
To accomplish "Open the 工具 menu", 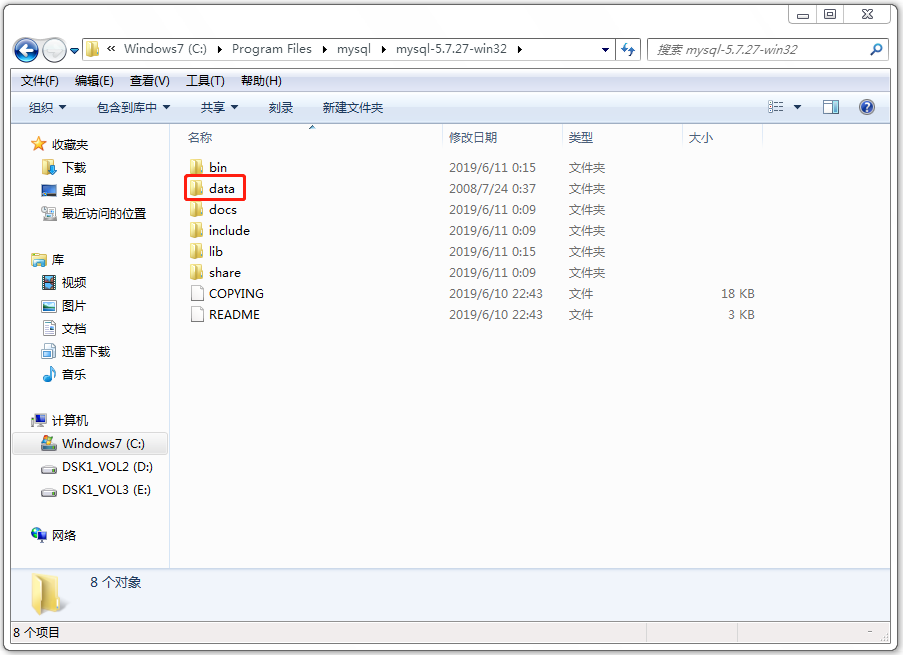I will (x=205, y=80).
